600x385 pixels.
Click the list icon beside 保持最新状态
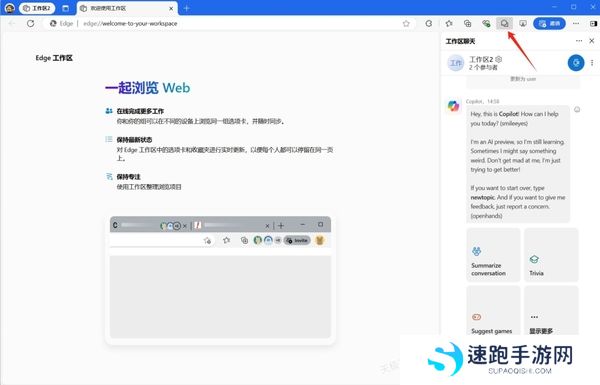coord(109,139)
